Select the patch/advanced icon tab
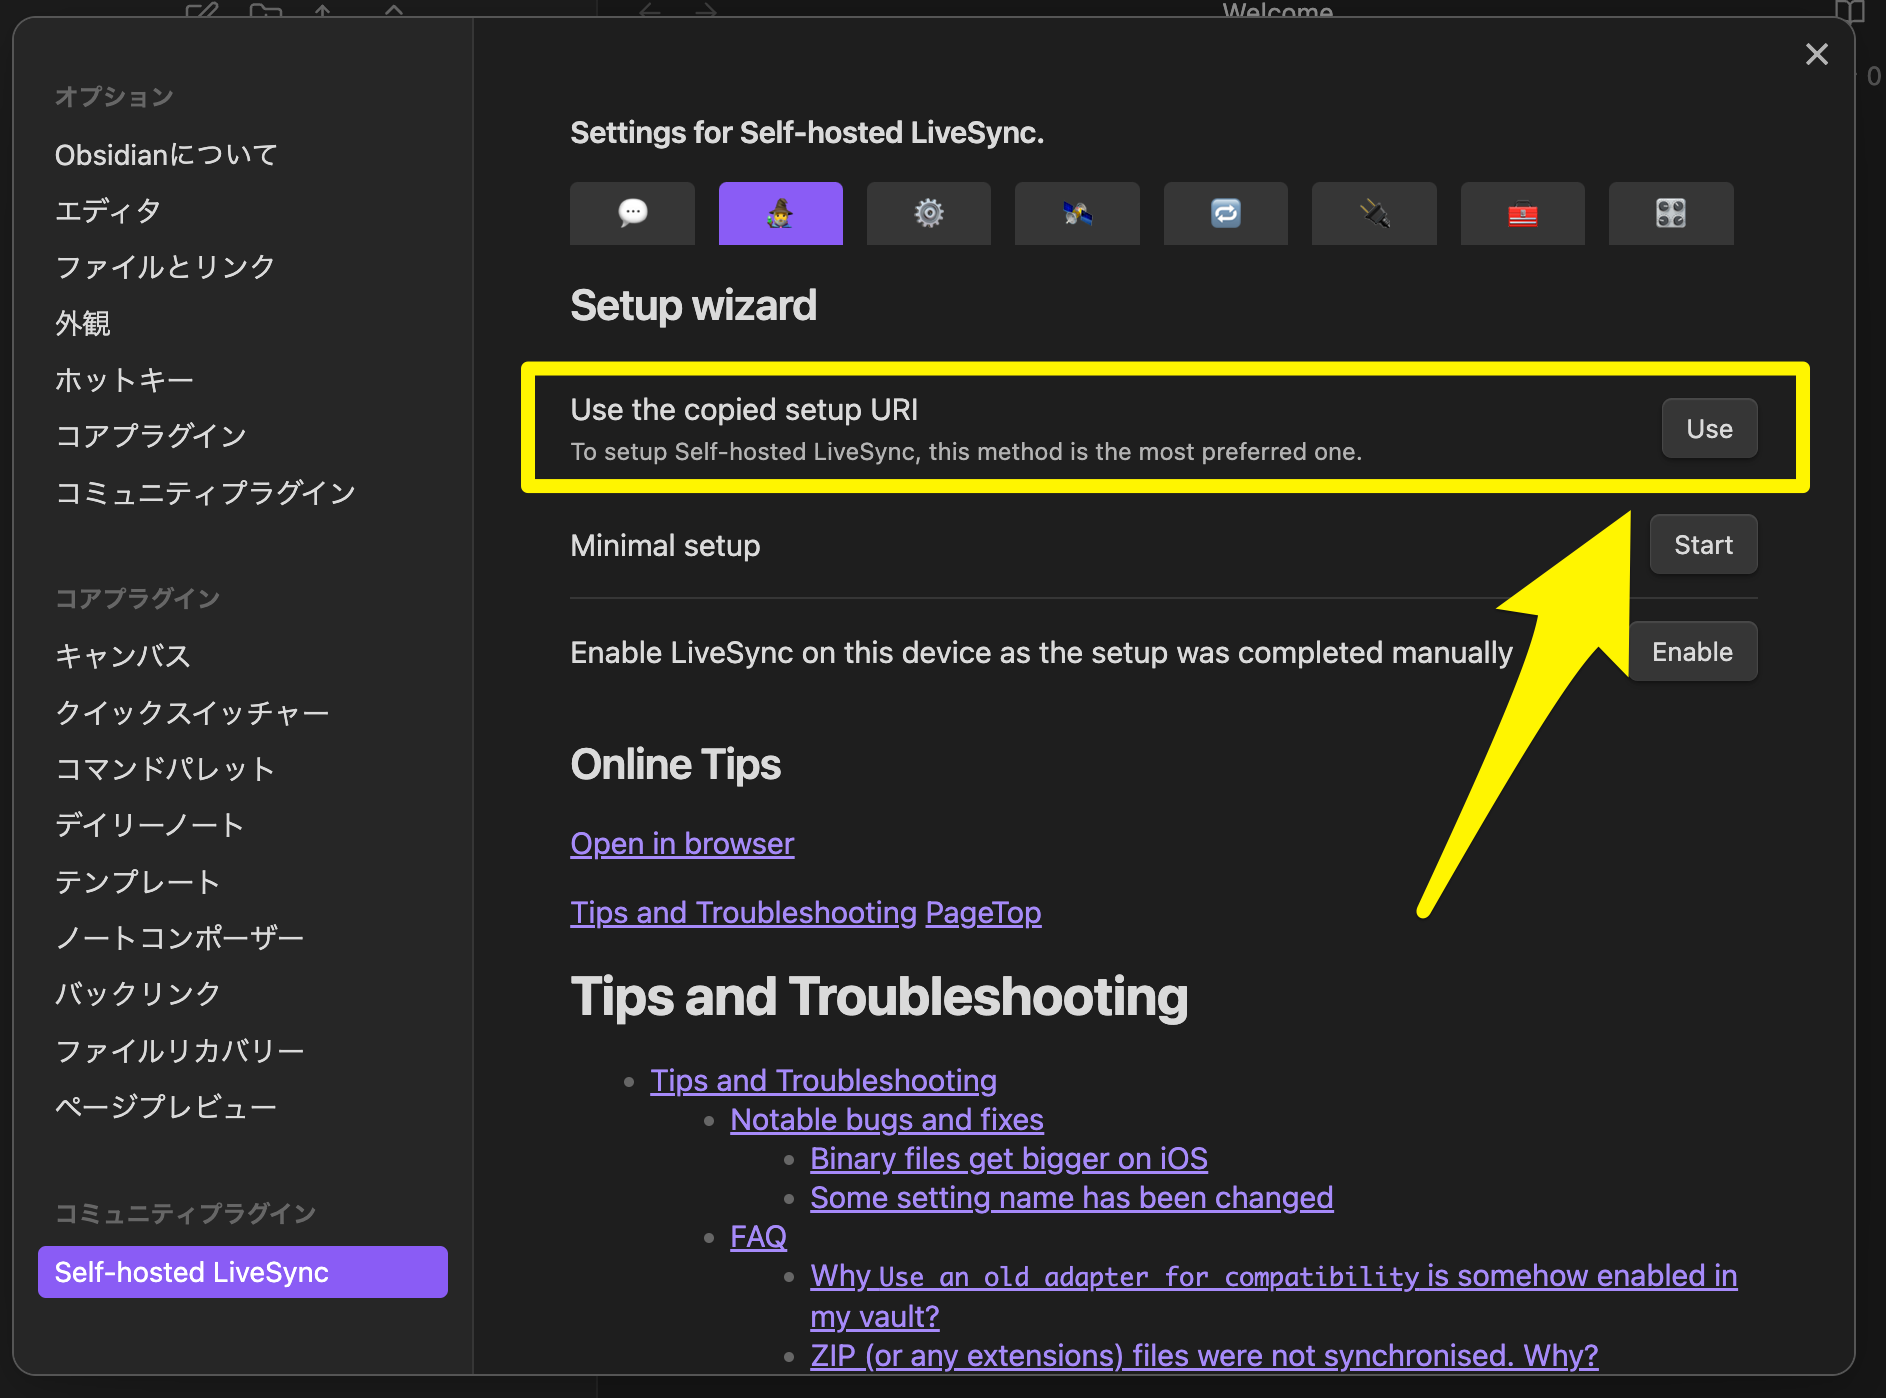Image resolution: width=1886 pixels, height=1398 pixels. 1670,213
